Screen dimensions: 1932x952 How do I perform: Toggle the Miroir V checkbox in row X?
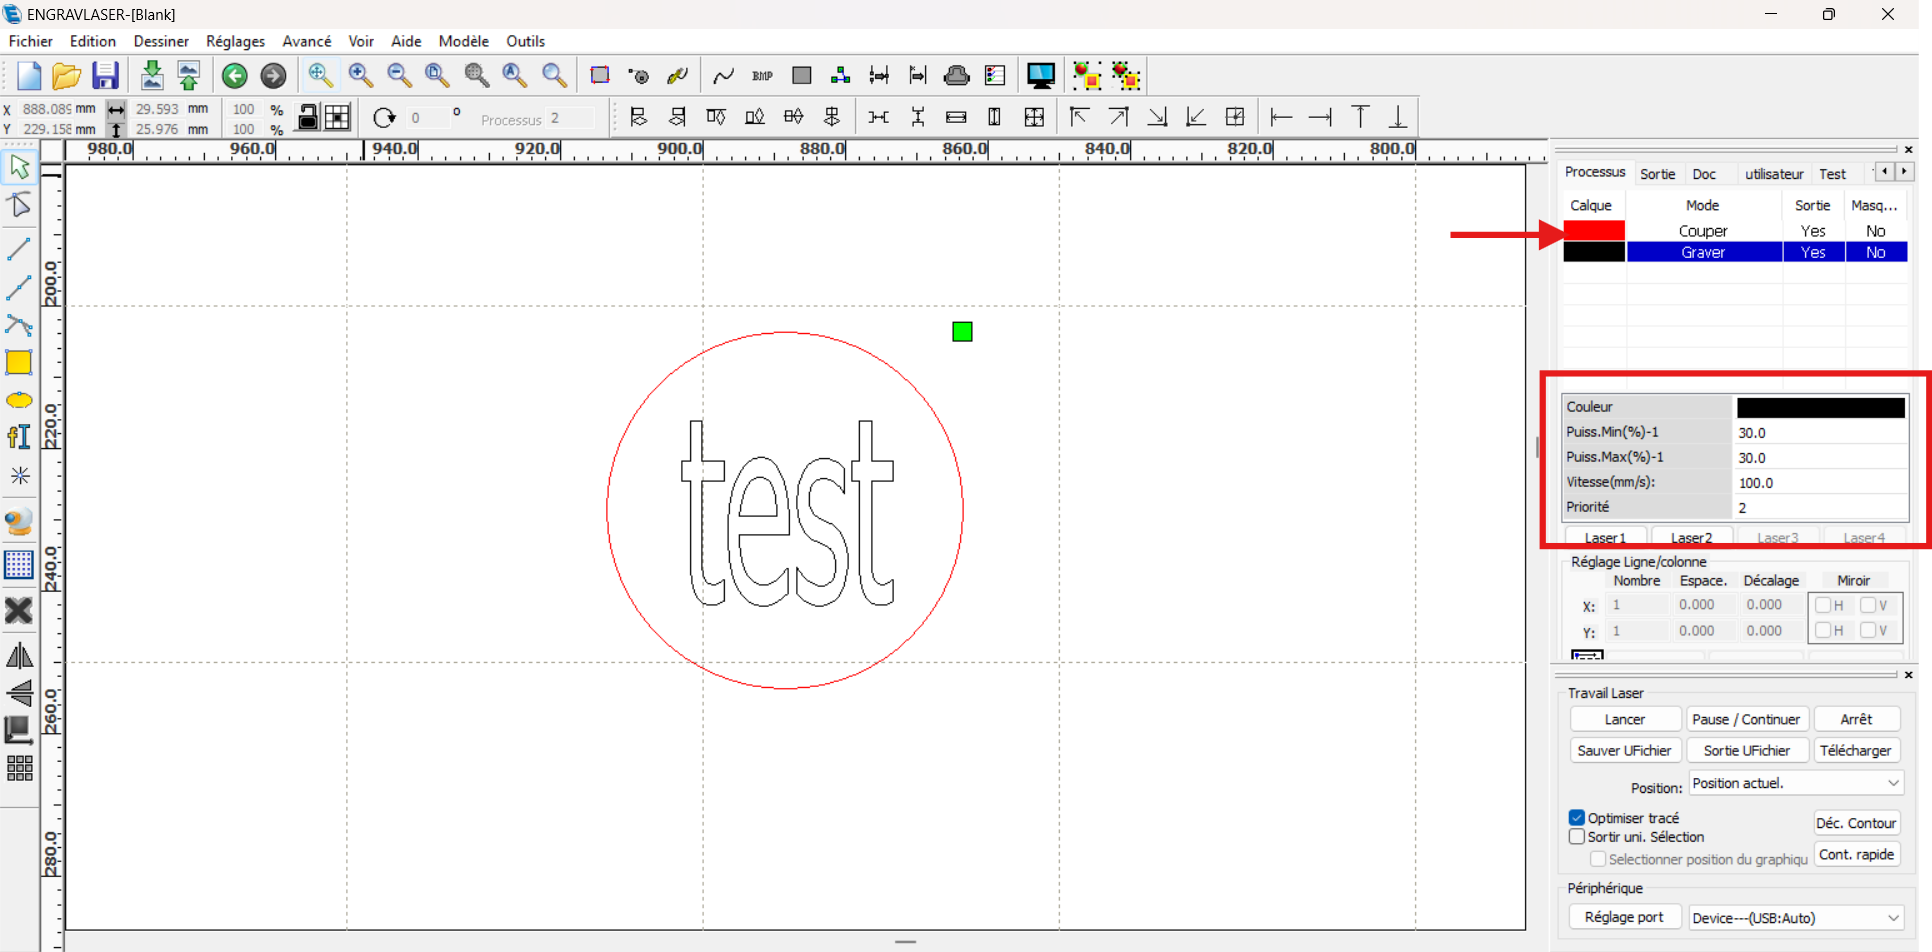[x=1867, y=605]
